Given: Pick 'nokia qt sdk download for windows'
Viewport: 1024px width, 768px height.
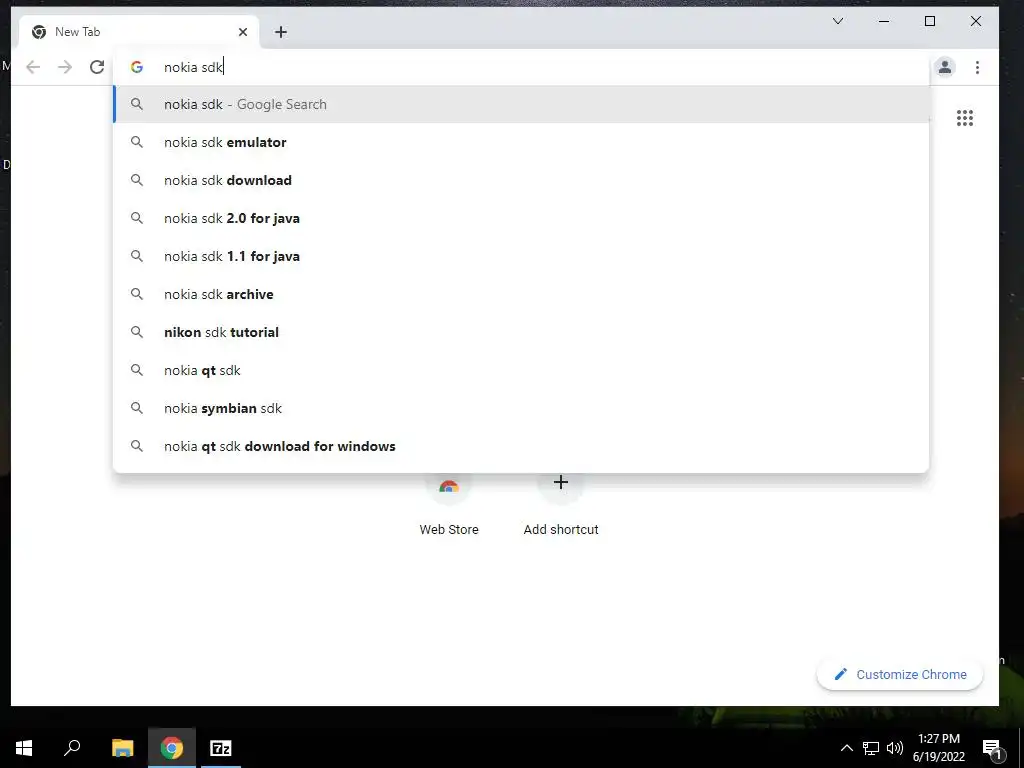Looking at the screenshot, I should tap(521, 446).
